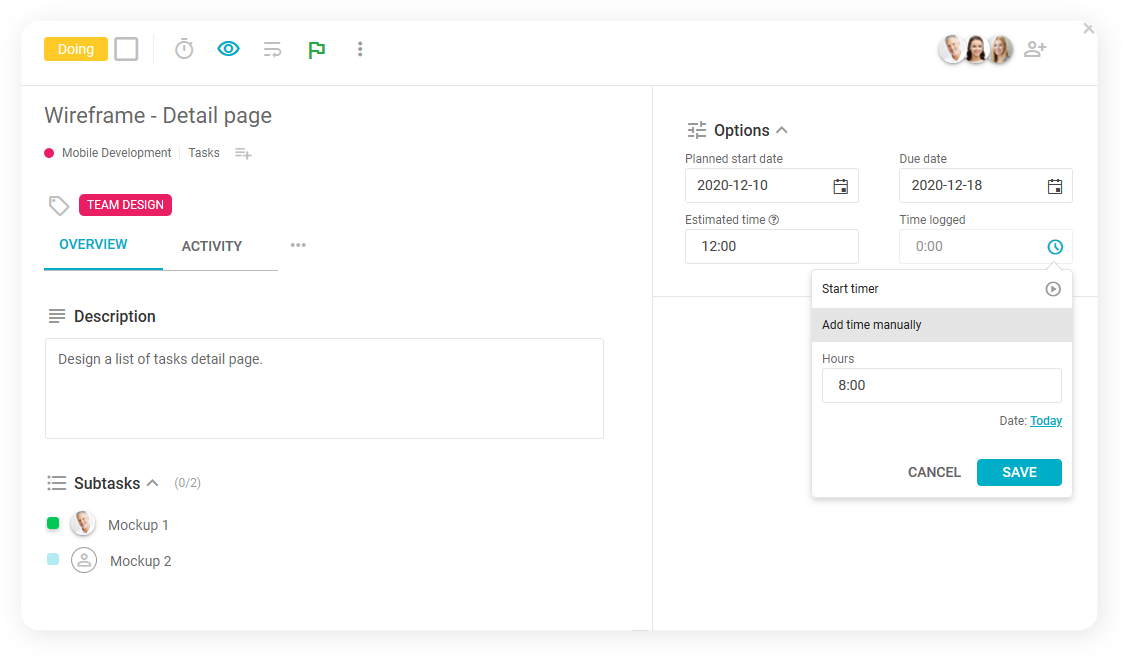Check the task complete checkbox
The image size is (1125, 659).
(x=126, y=49)
